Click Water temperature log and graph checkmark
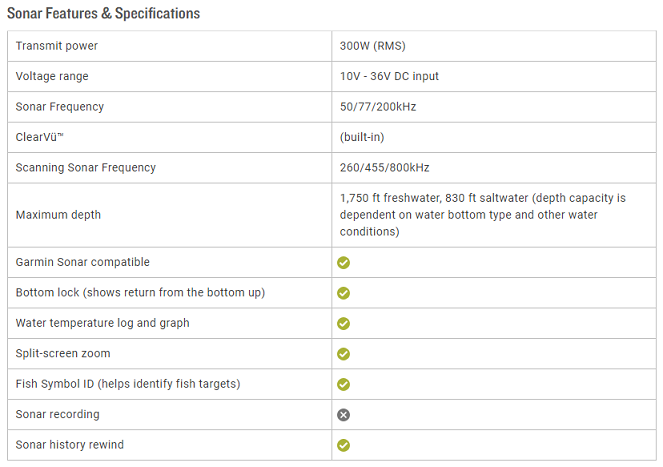Viewport: 663px width, 467px height. [343, 324]
